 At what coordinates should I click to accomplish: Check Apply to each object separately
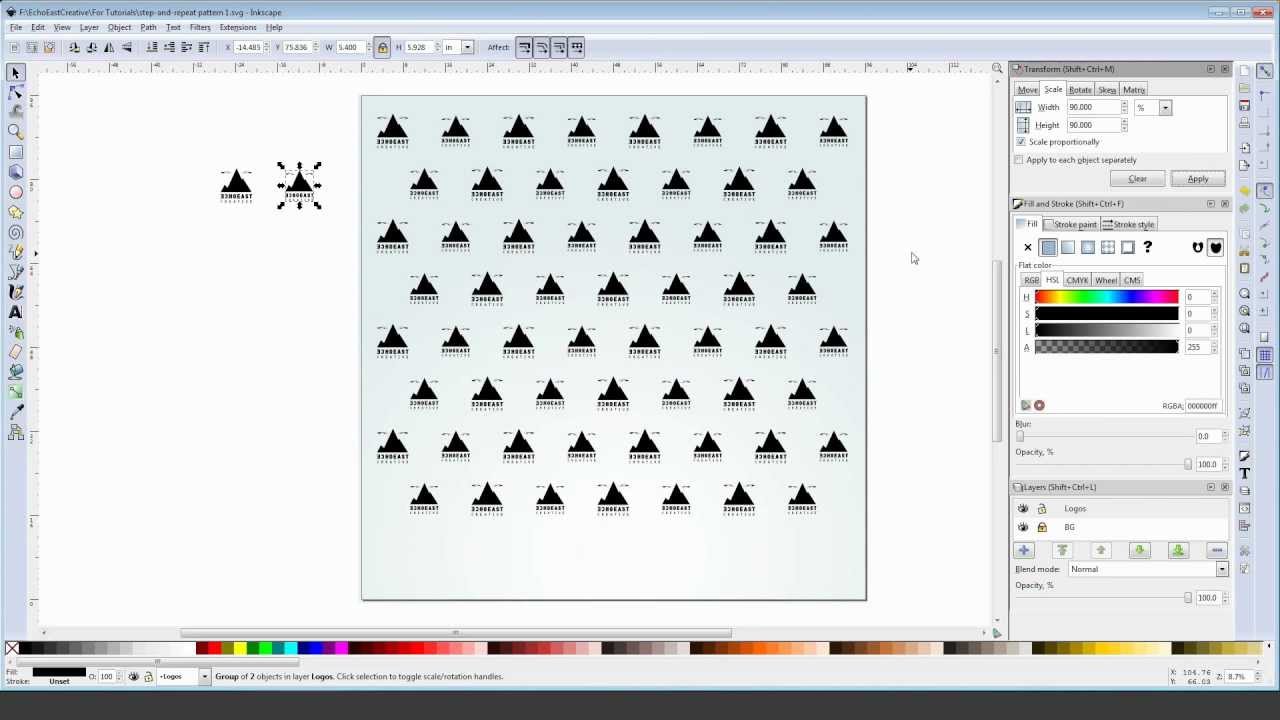point(1021,160)
